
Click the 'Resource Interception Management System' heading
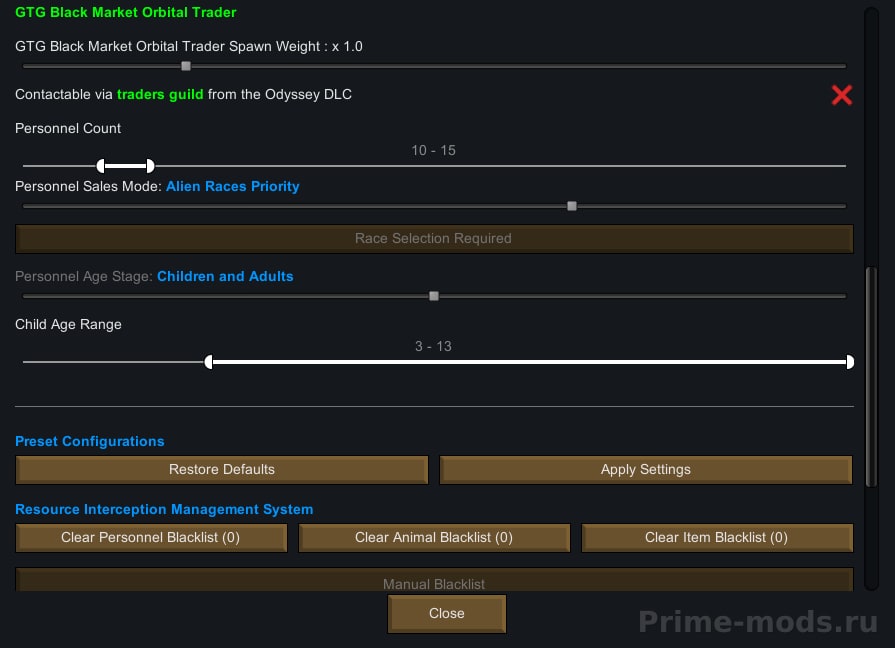(x=164, y=509)
